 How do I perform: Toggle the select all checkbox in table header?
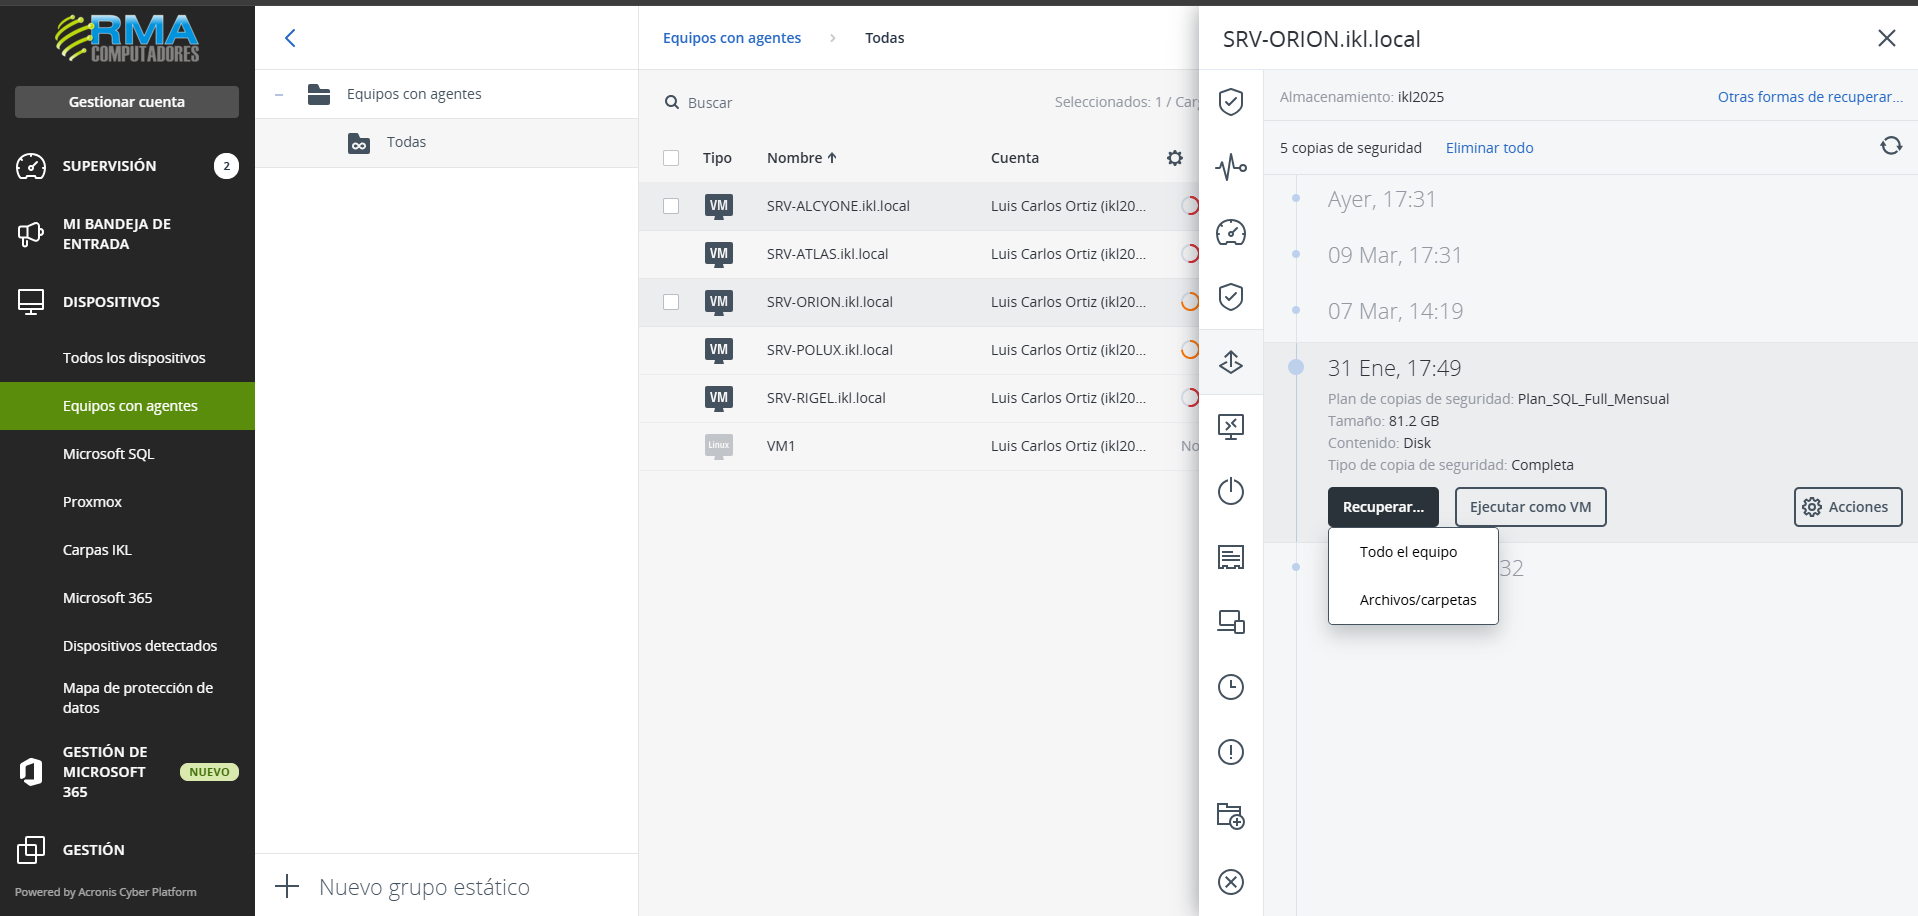click(671, 158)
